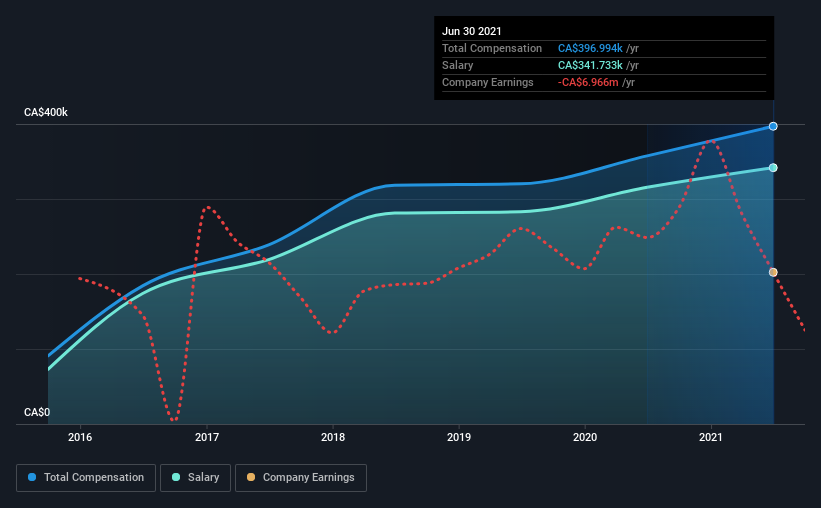Click the Salary label in tooltip
This screenshot has width=821, height=508.
[458, 65]
